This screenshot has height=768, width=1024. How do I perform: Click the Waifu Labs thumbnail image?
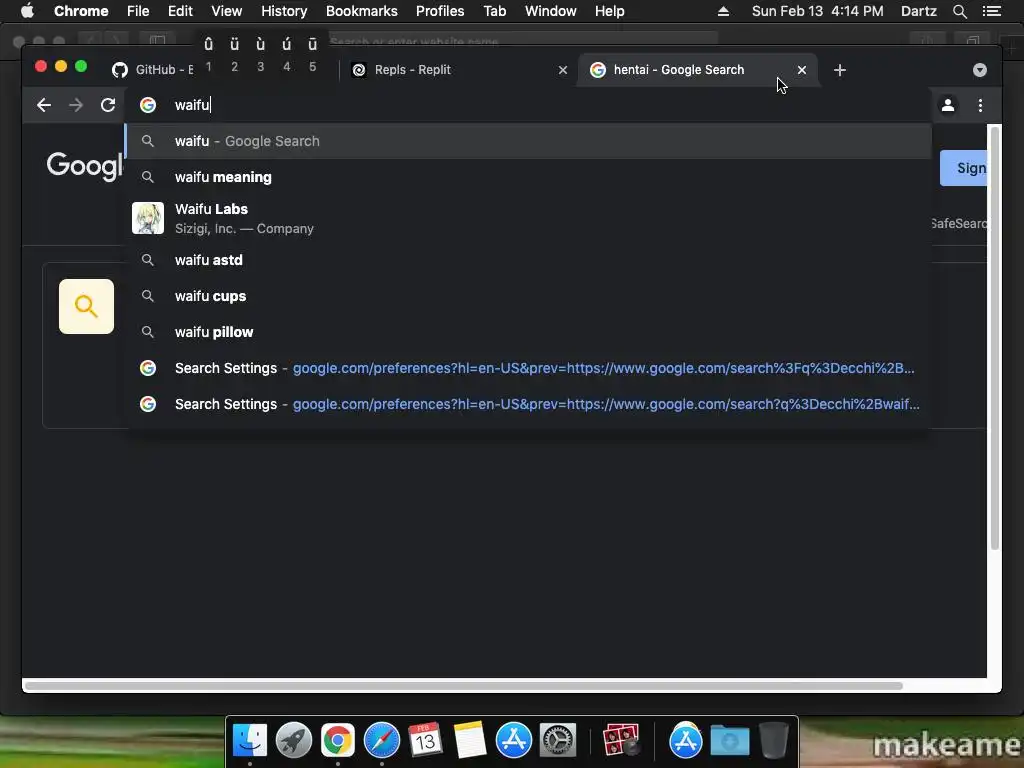pos(148,218)
